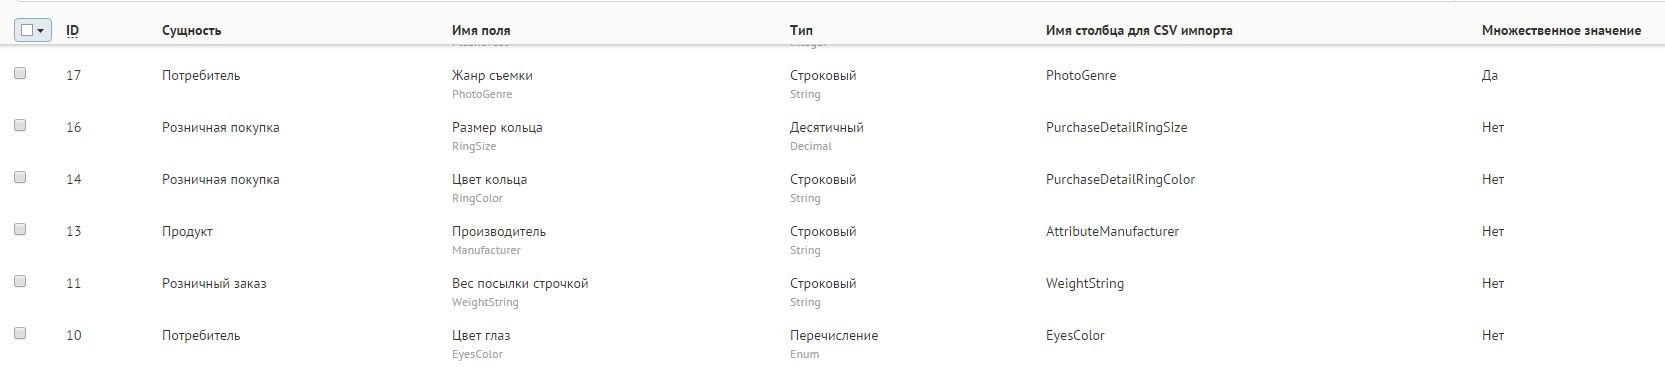The image size is (1665, 371).
Task: Select the checkbox for row ID 11
Action: tap(20, 281)
